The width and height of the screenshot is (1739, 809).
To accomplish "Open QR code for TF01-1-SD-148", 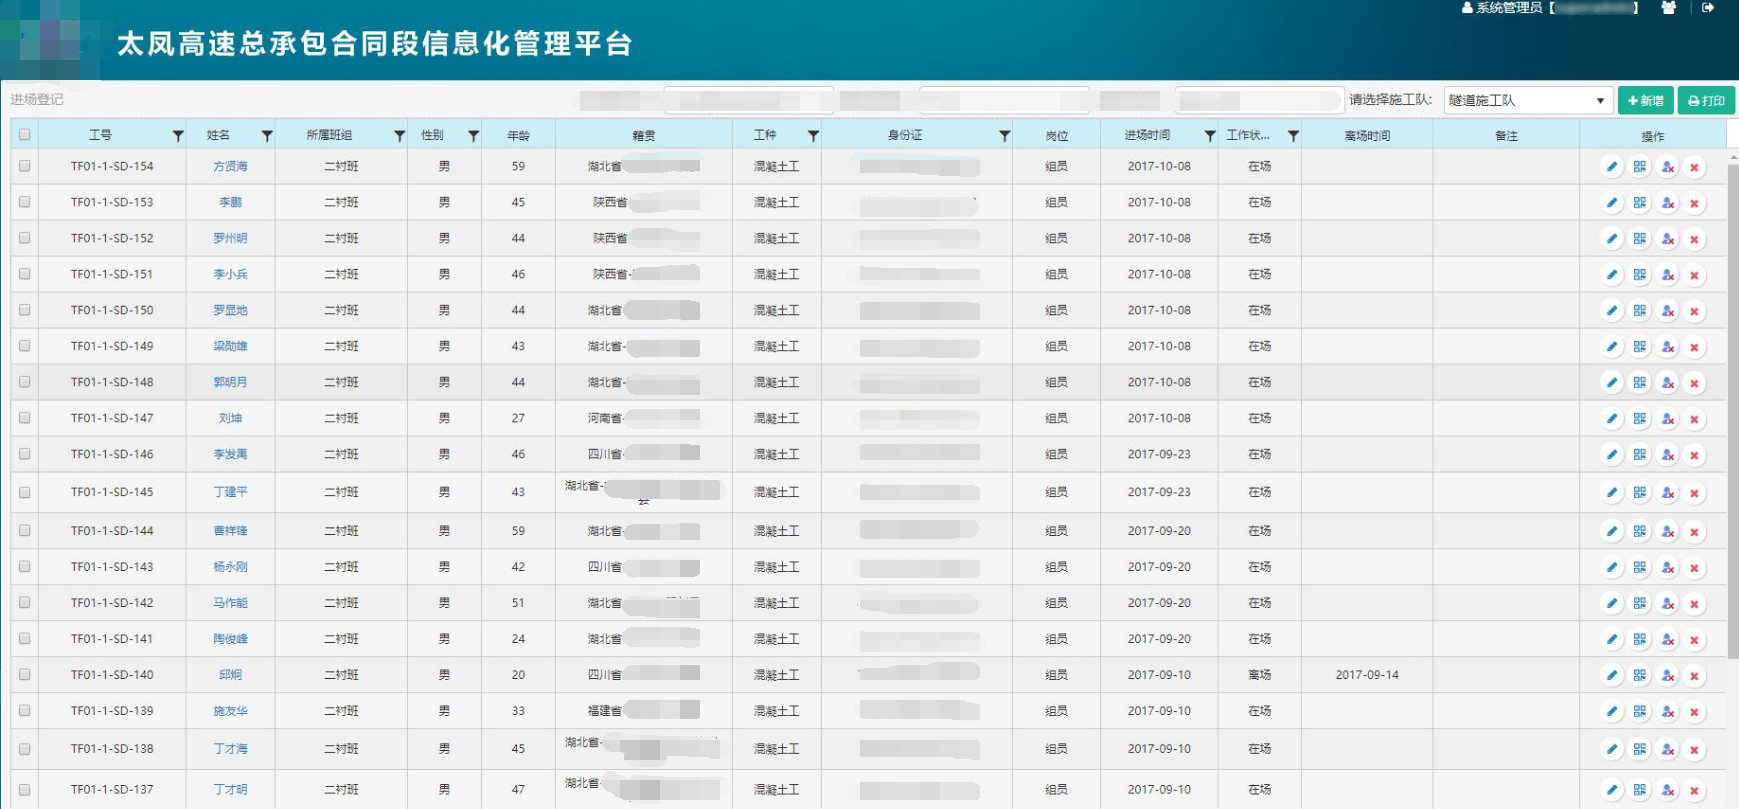I will 1639,383.
